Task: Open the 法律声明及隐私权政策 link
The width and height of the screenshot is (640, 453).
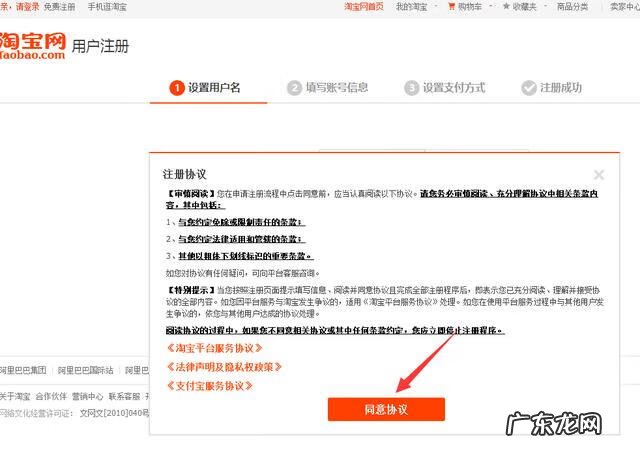Action: [224, 367]
